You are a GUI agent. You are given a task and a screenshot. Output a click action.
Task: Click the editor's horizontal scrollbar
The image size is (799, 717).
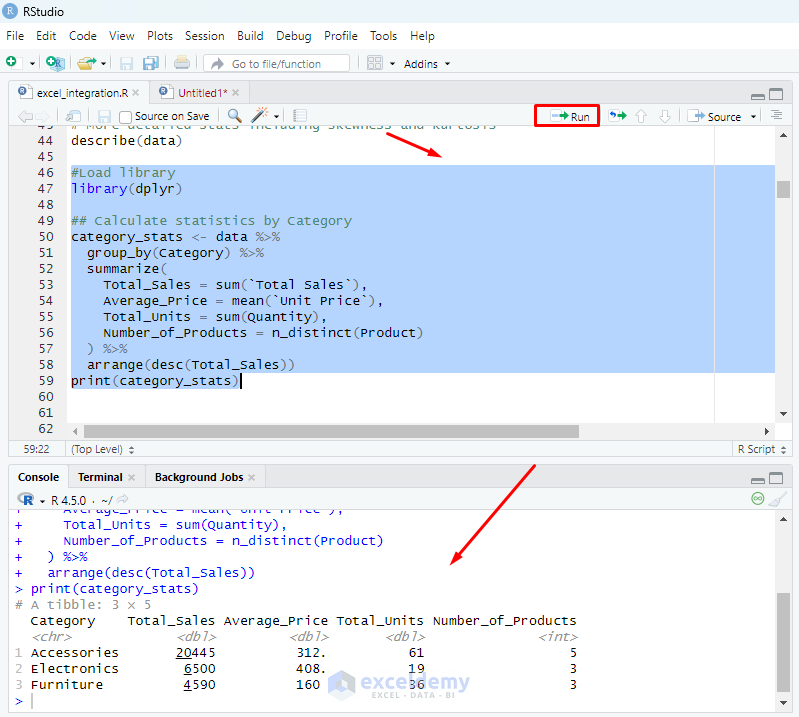click(331, 432)
